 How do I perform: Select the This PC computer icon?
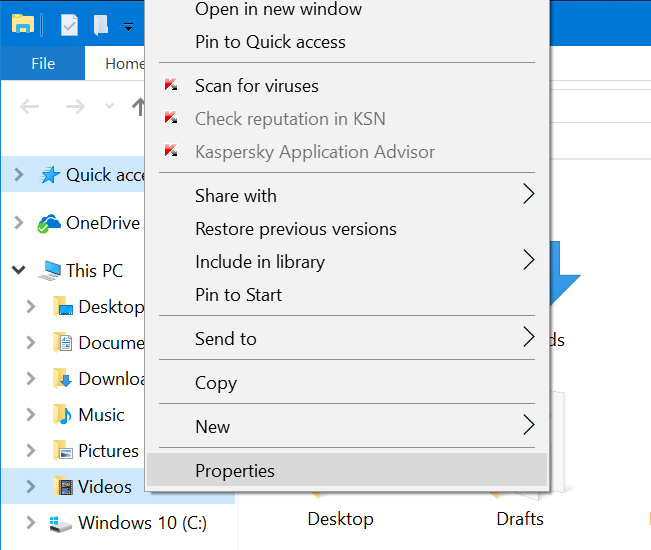(x=49, y=271)
